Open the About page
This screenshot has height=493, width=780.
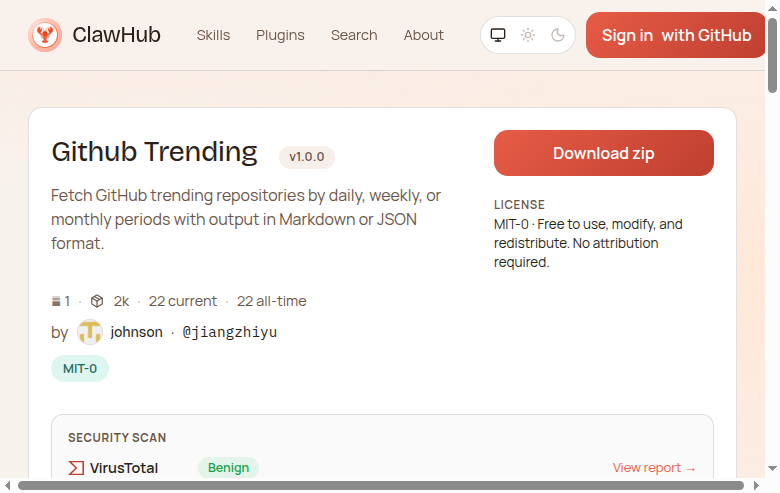(423, 35)
